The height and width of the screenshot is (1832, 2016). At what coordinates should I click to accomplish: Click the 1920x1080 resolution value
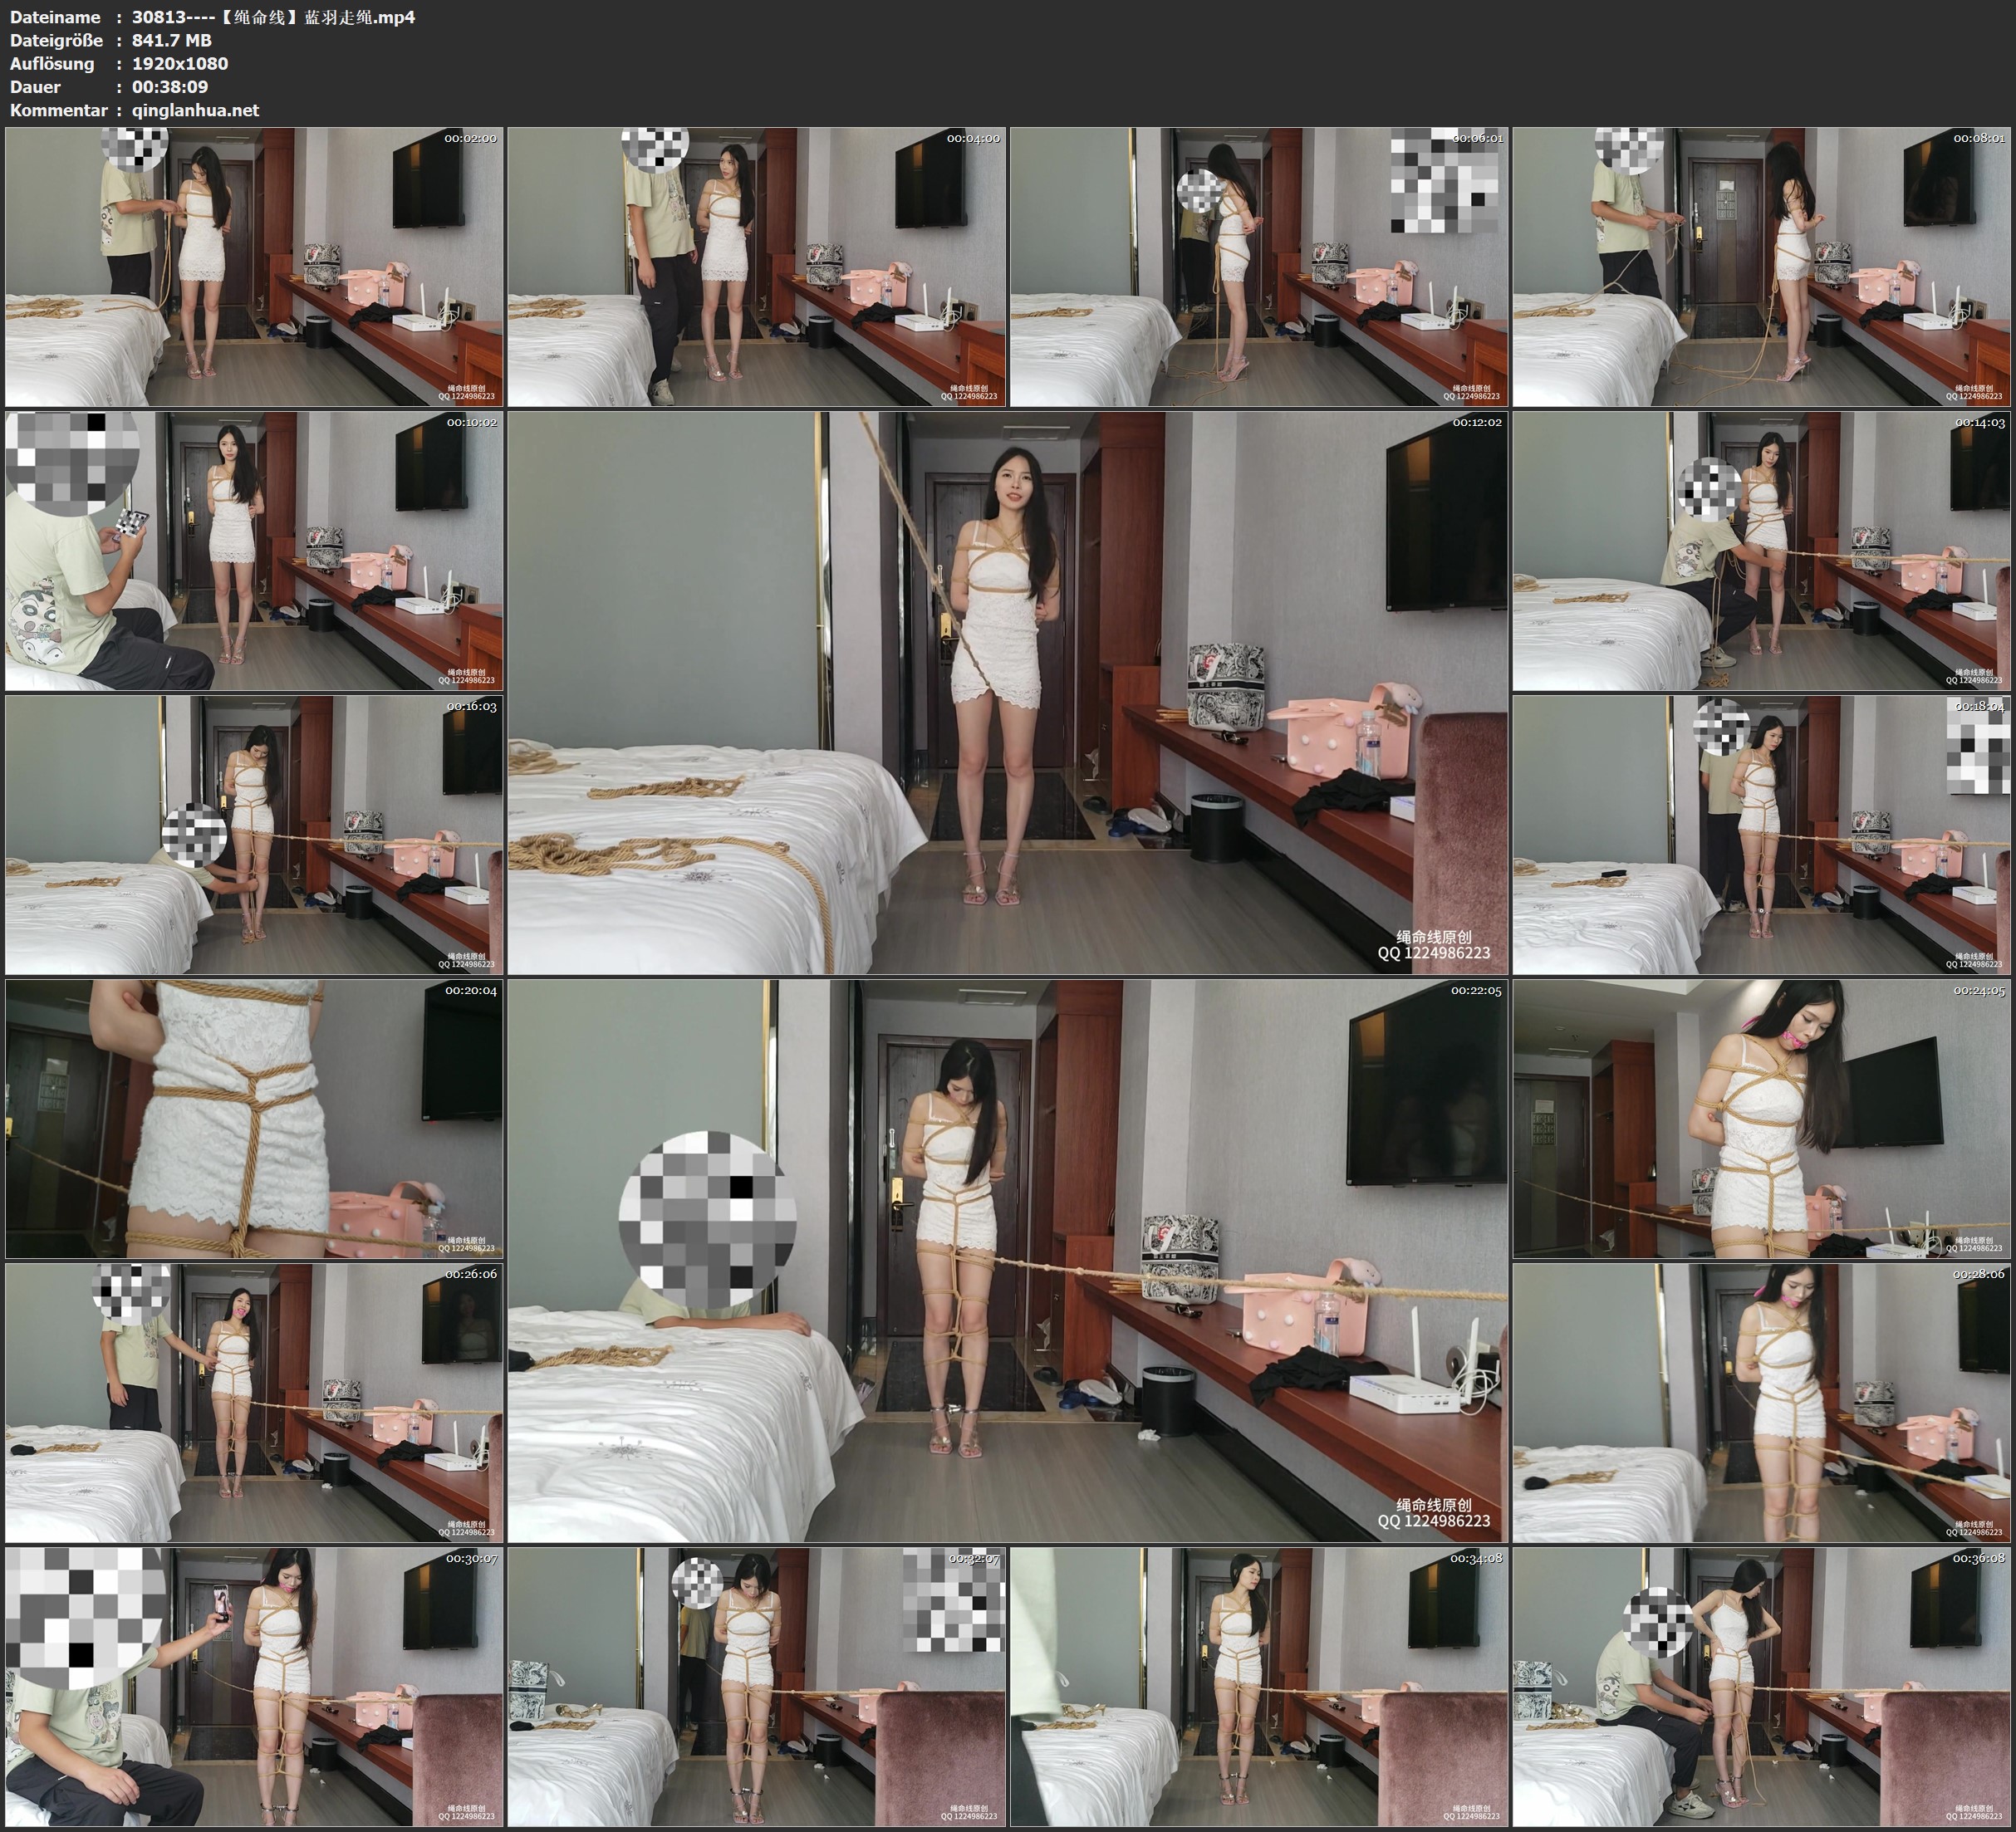pos(180,63)
